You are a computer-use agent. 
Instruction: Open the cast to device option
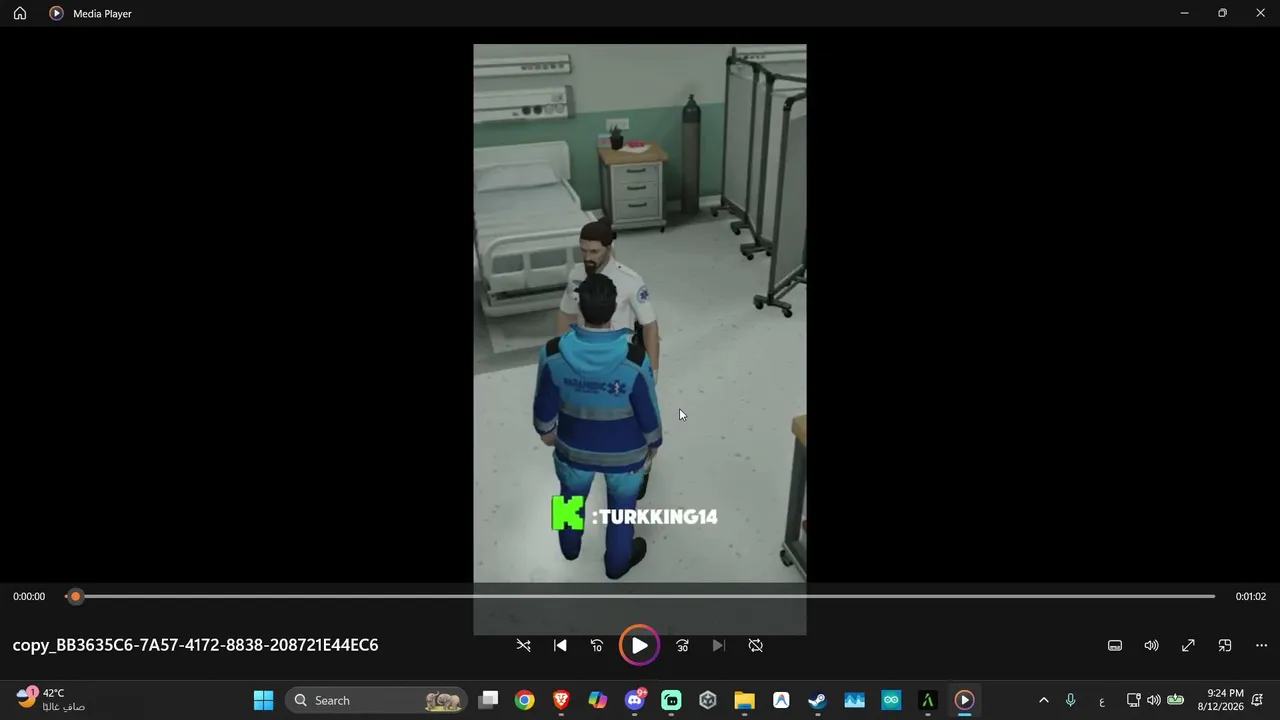[x=1225, y=646]
